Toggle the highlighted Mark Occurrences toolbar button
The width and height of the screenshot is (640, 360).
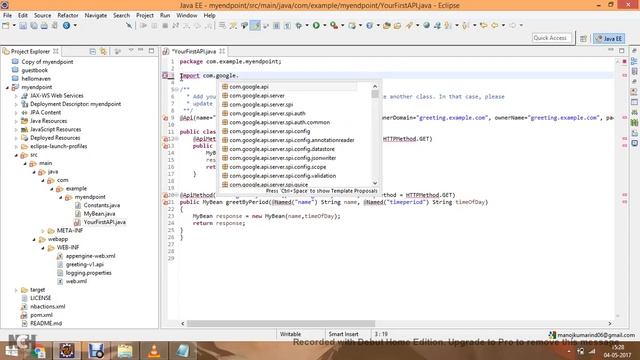tap(255, 25)
